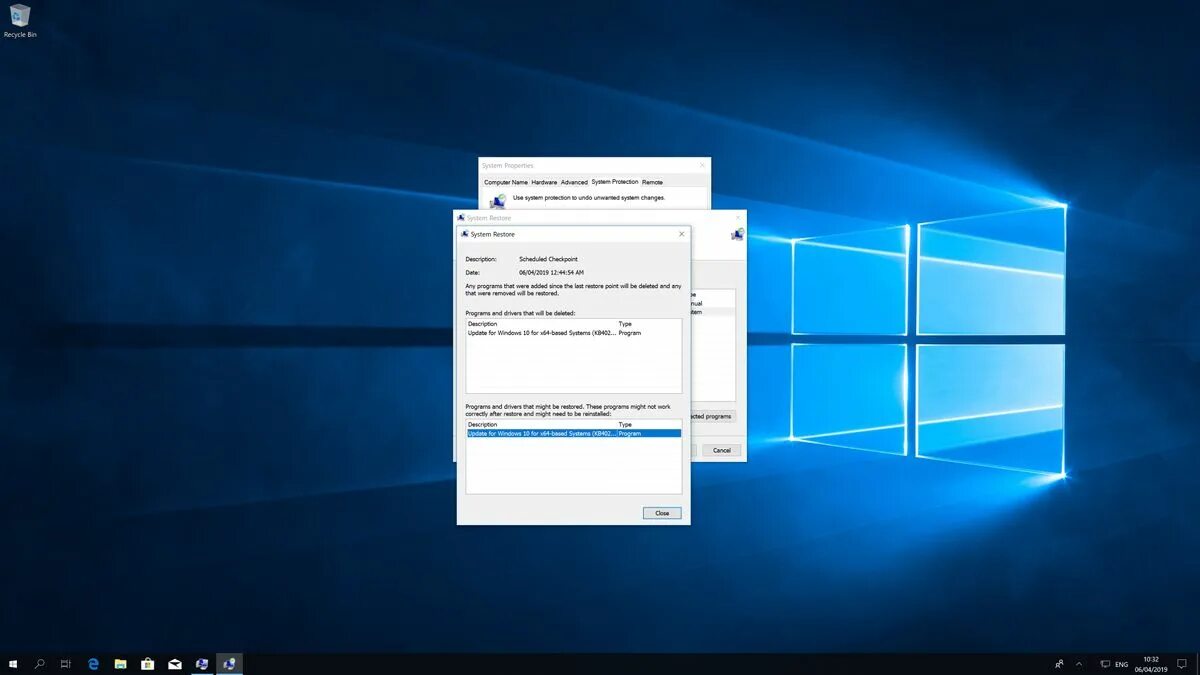
Task: Open File Explorer from the taskbar
Action: 120,664
